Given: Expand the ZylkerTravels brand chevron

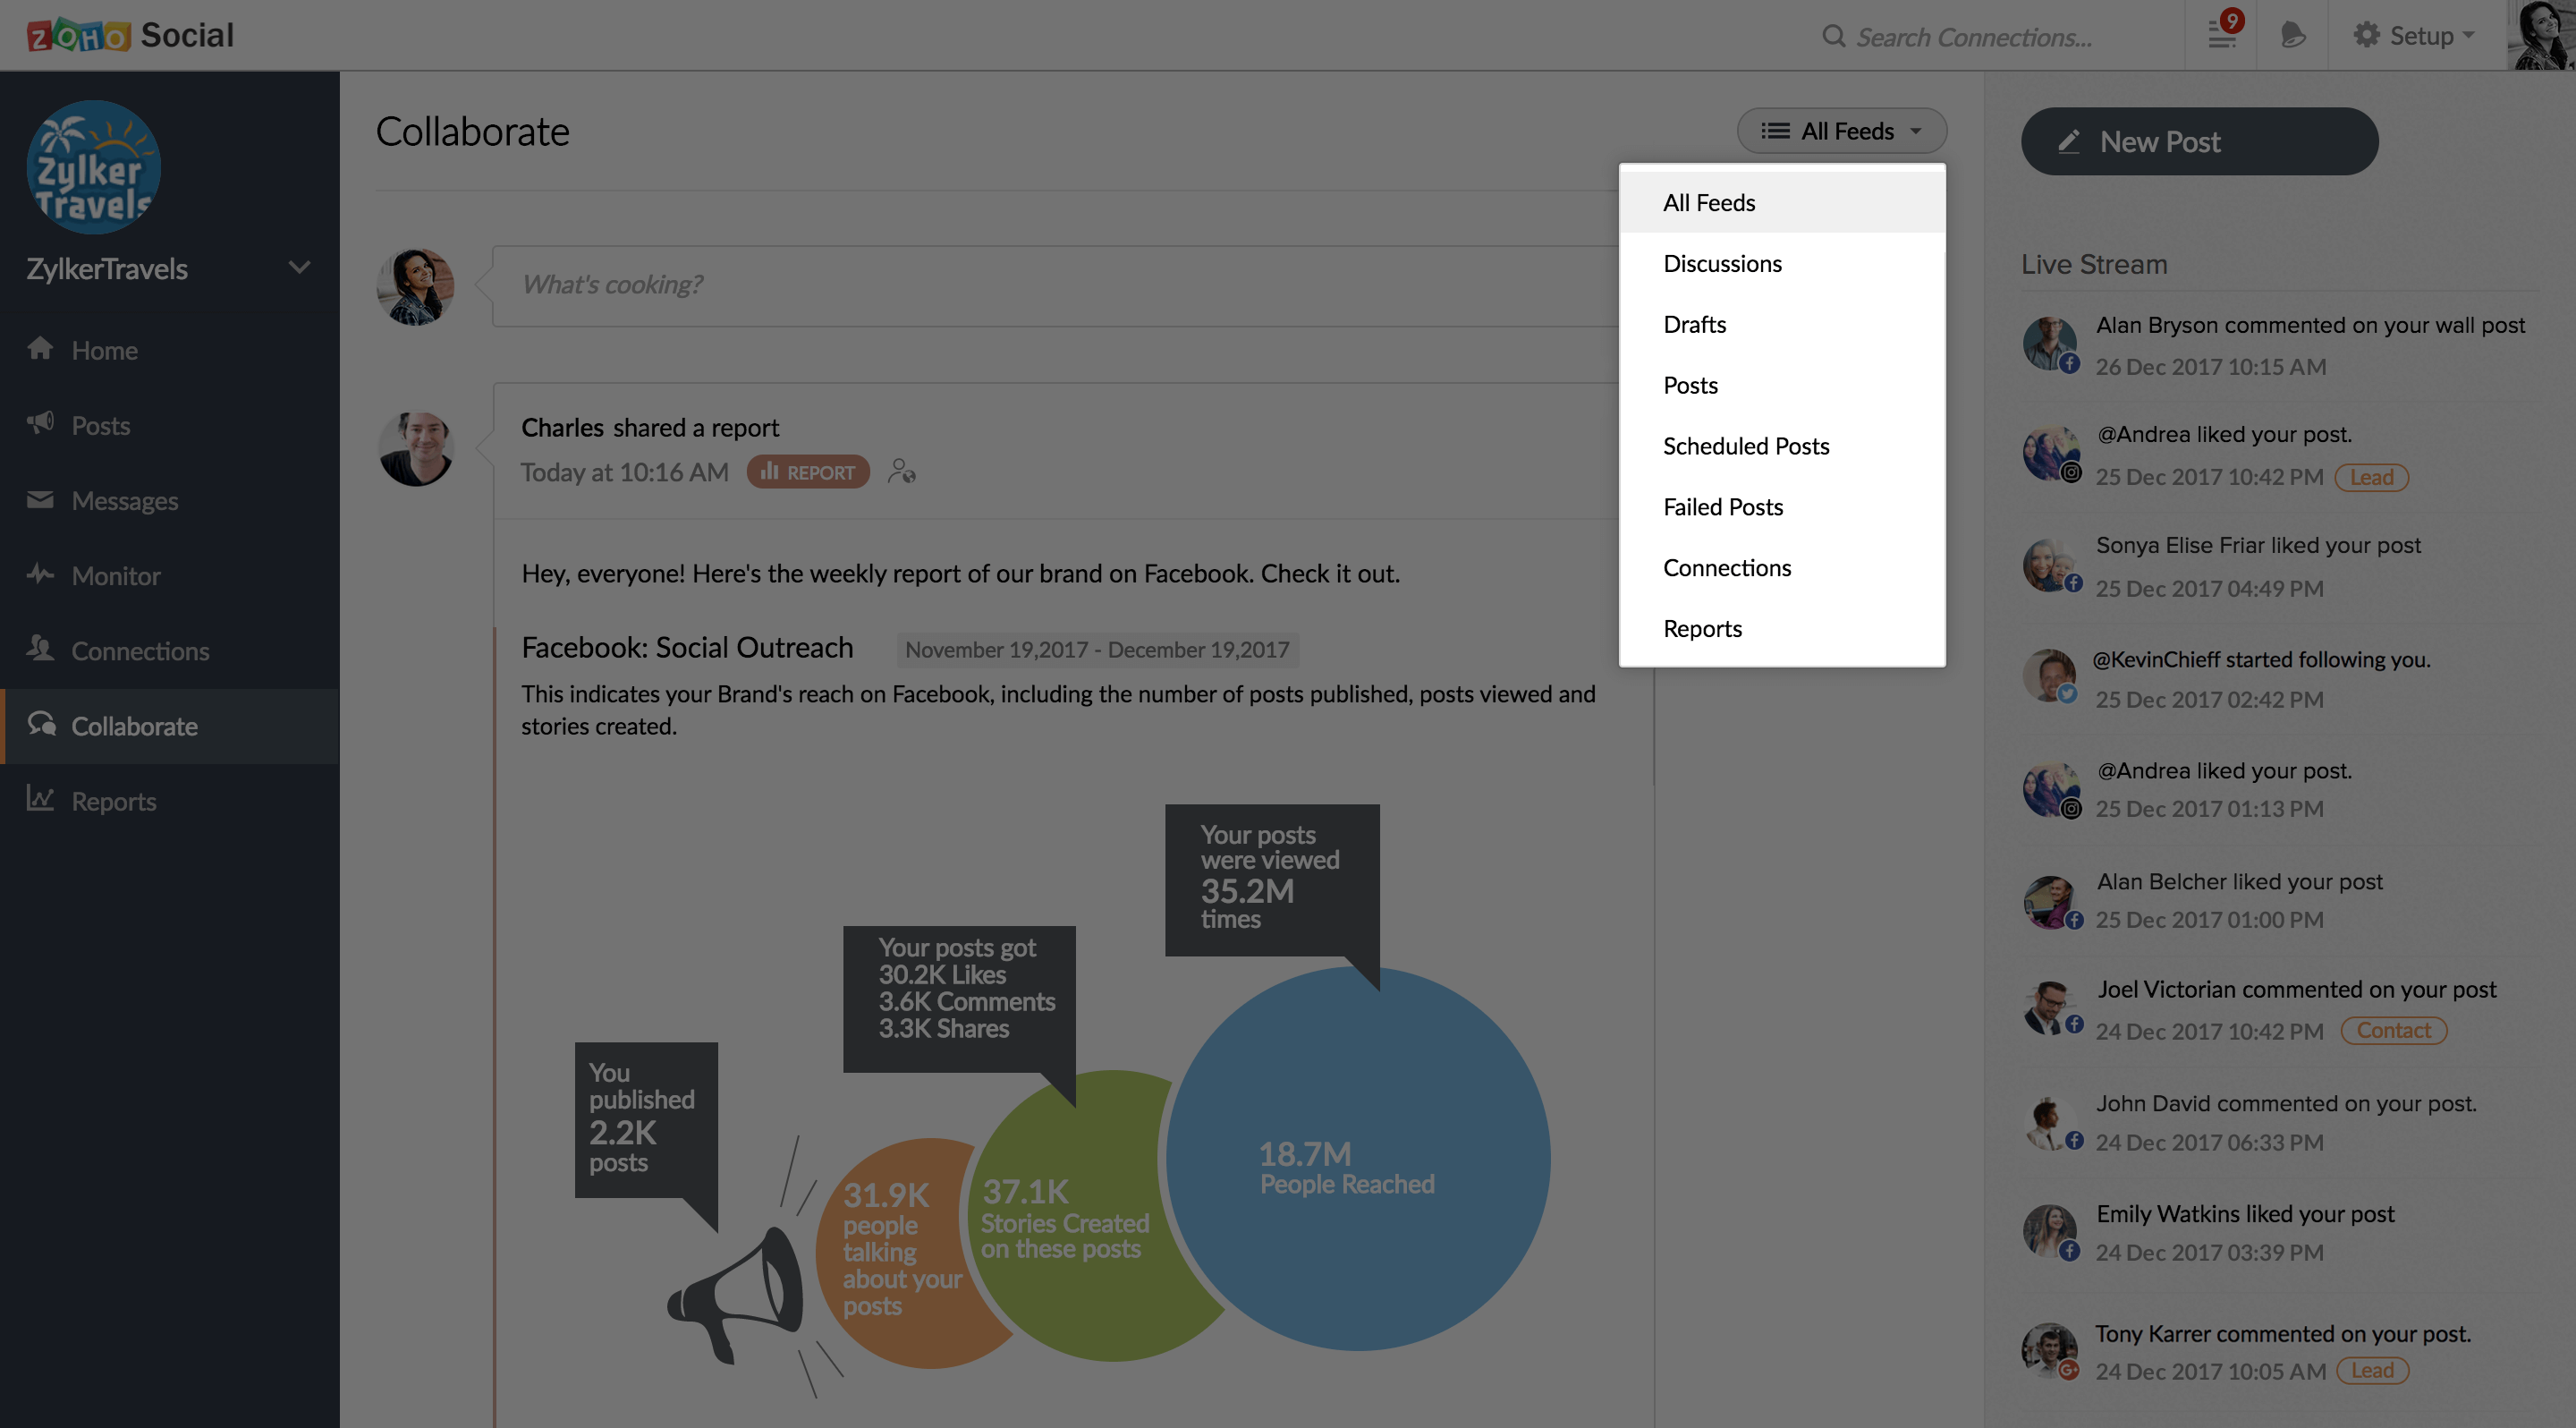Looking at the screenshot, I should tap(299, 268).
